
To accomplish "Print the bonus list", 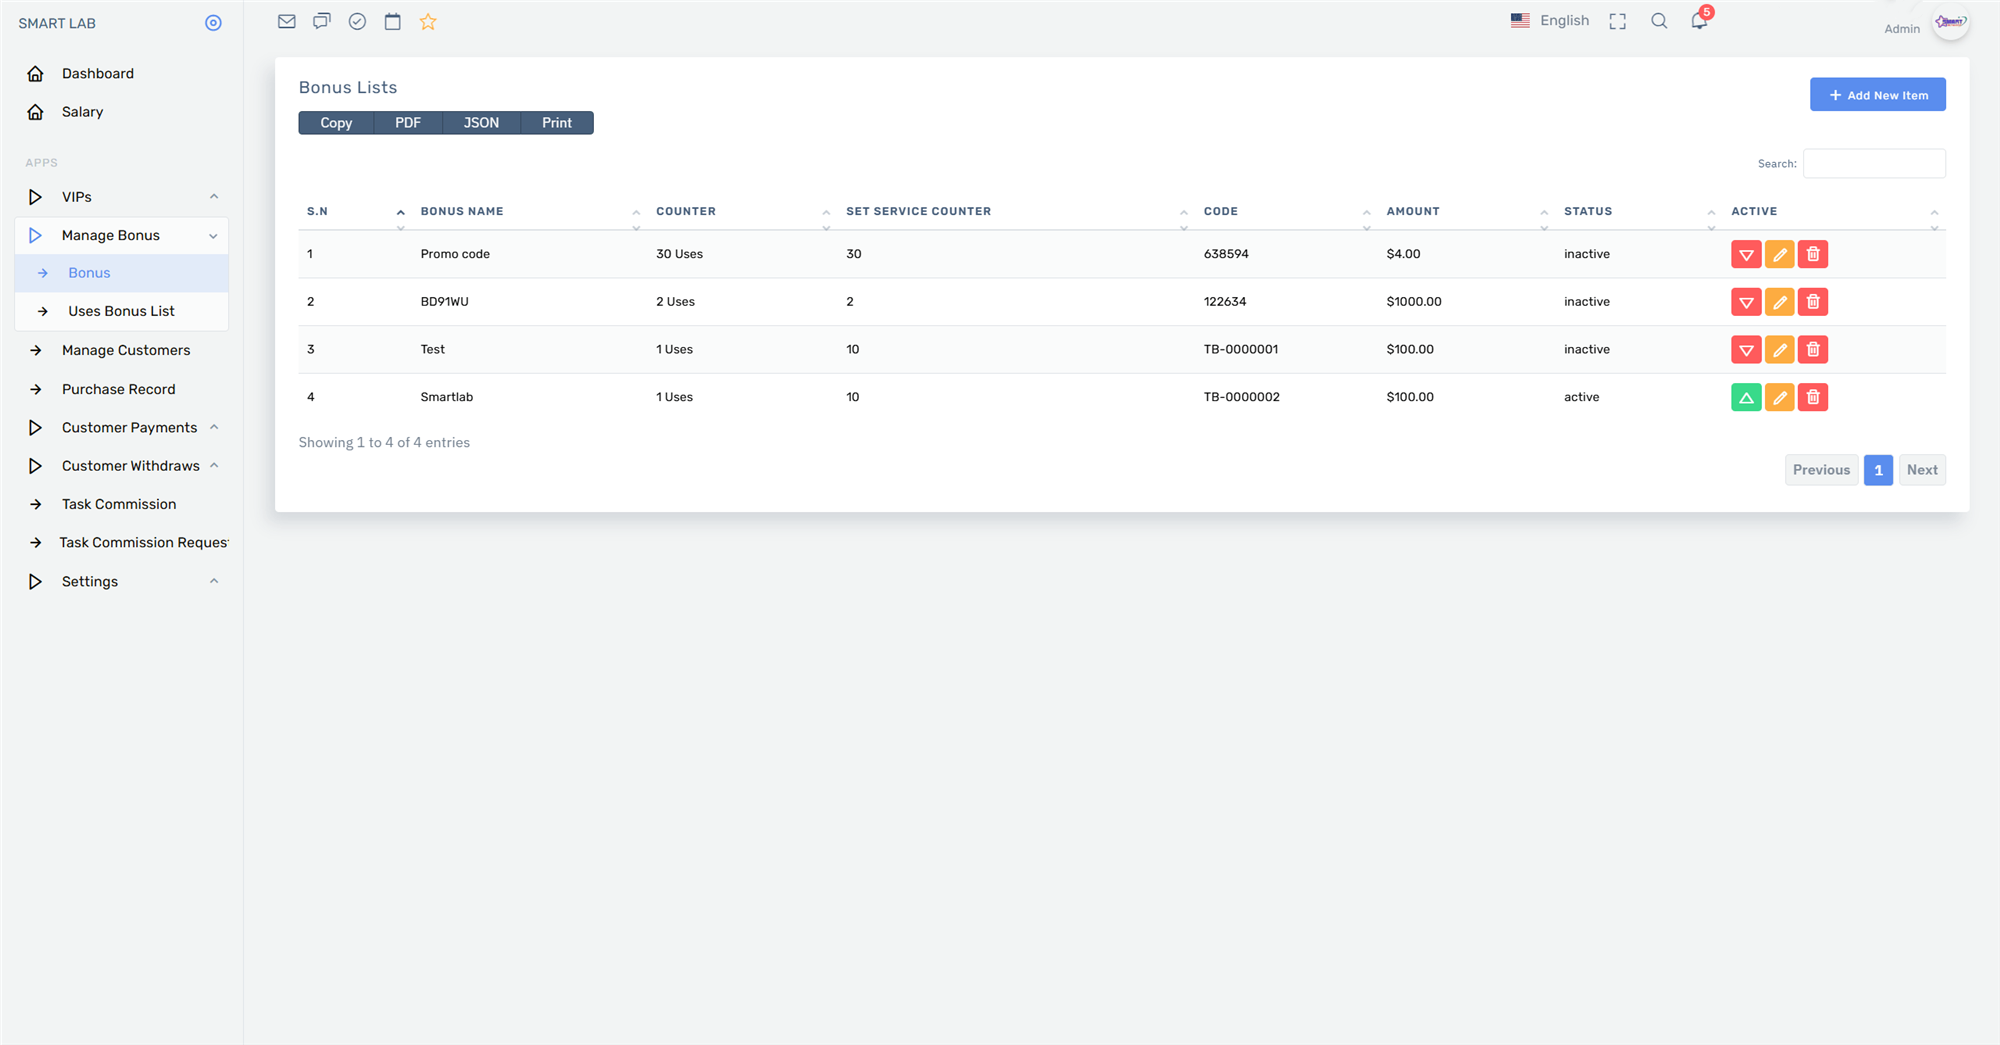I will click(x=557, y=123).
